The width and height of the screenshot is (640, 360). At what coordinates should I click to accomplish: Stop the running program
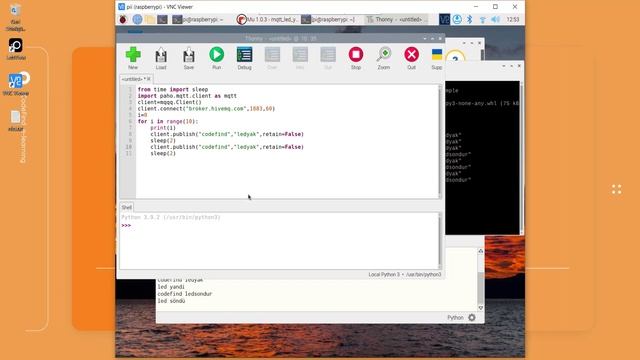point(356,58)
